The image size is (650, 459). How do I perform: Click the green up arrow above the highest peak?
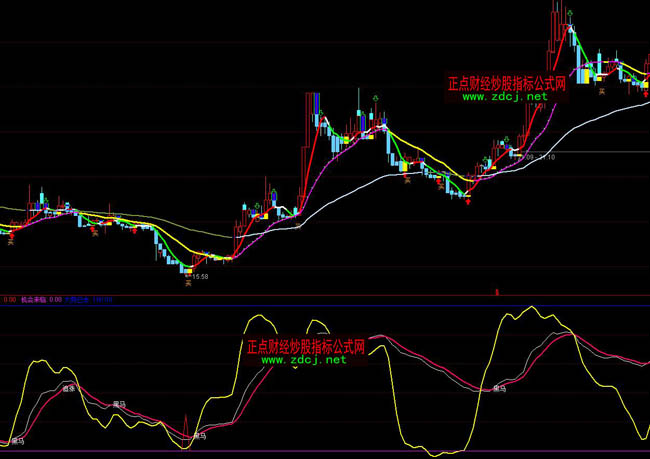(x=569, y=13)
